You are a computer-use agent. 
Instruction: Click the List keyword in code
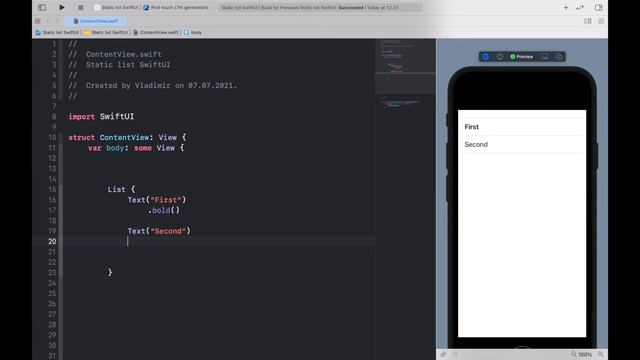coord(116,189)
